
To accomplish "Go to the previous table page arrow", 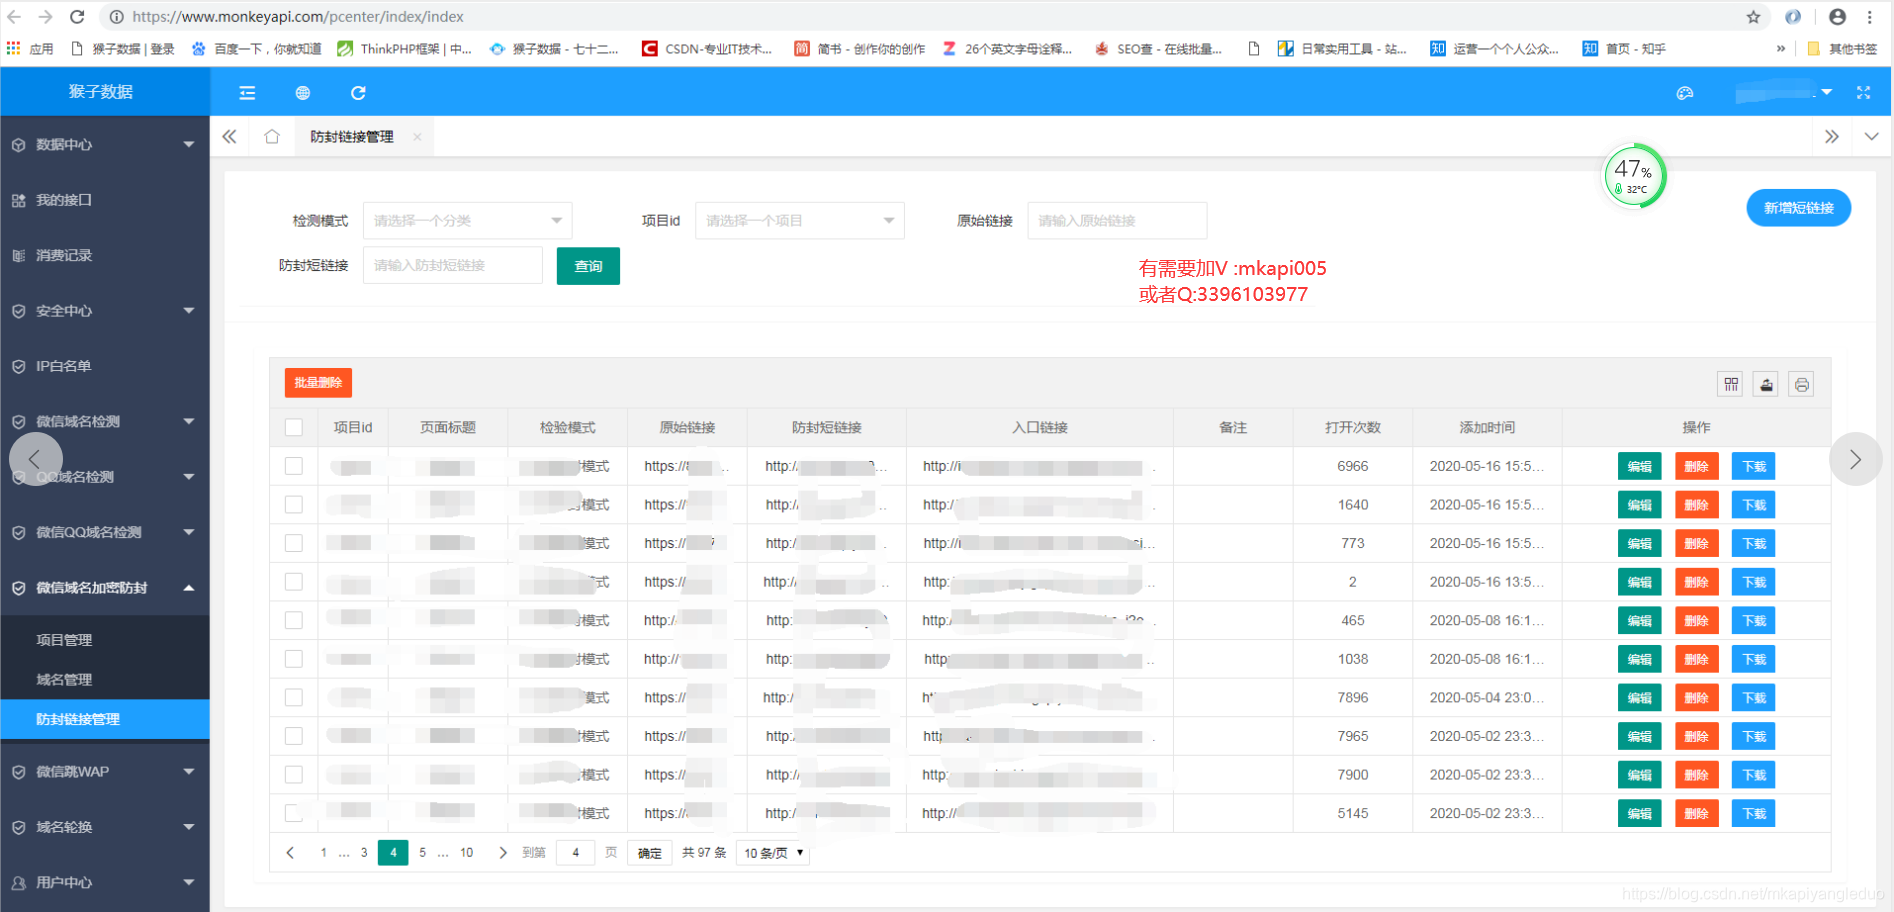I will pos(290,853).
